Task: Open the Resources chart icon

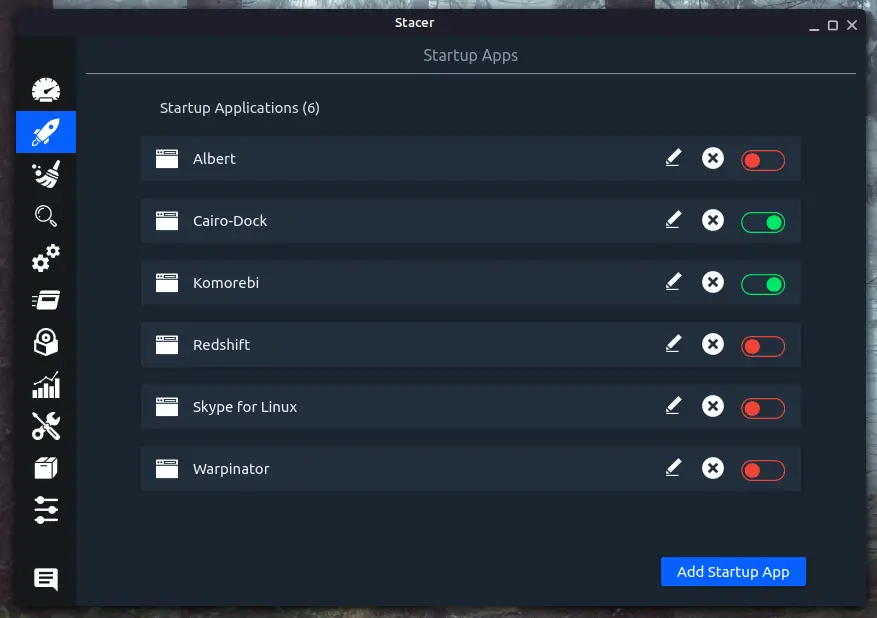Action: point(46,385)
